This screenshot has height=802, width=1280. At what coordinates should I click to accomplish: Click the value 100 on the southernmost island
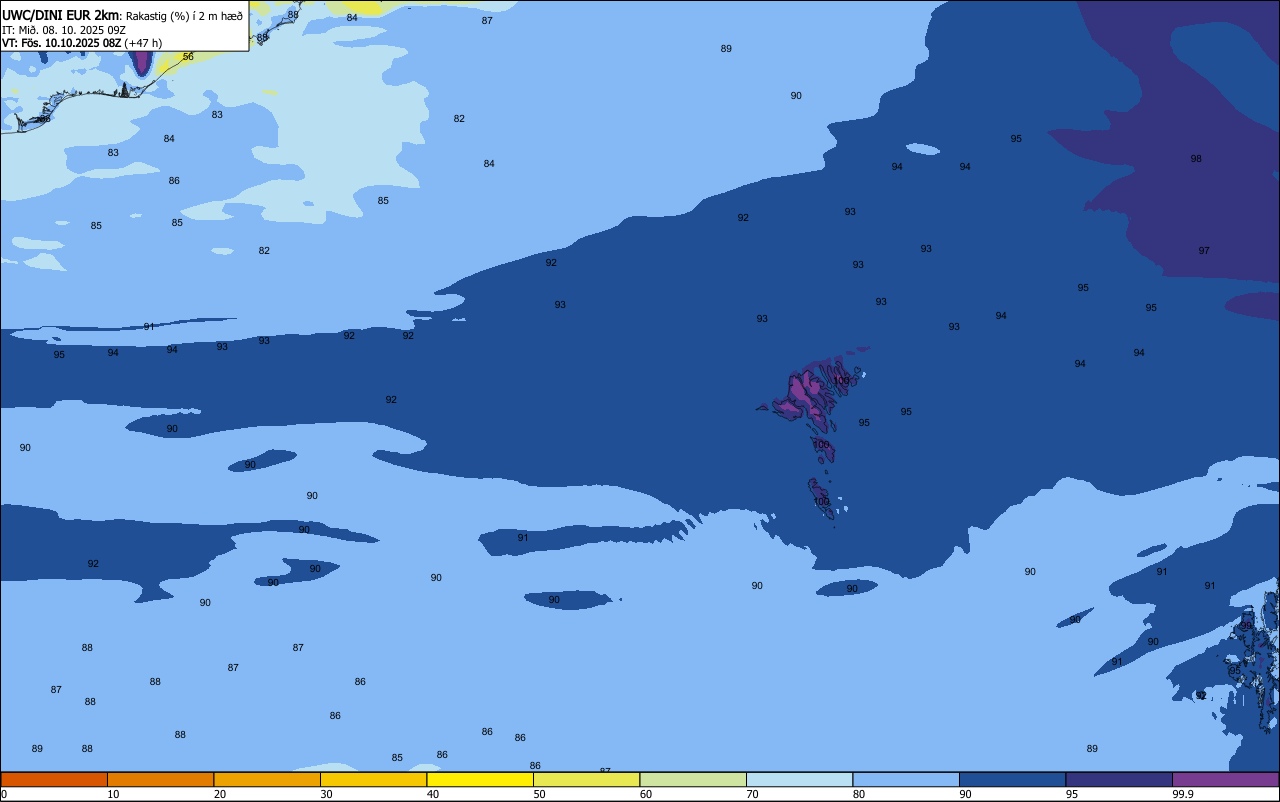[821, 501]
